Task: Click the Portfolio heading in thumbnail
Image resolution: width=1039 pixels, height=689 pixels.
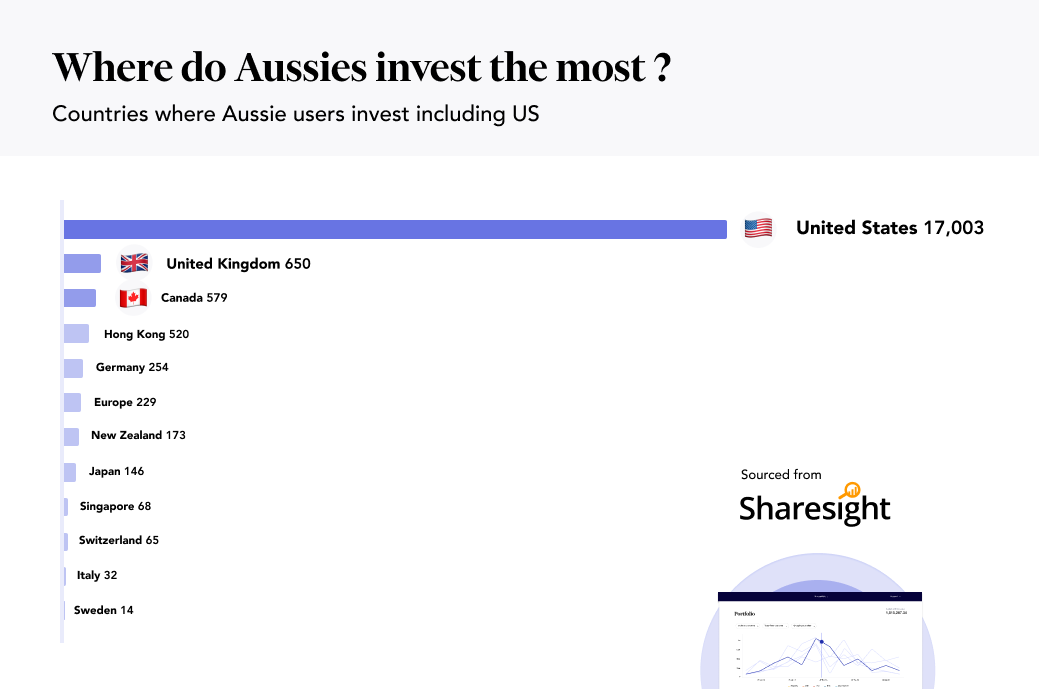Action: click(745, 613)
